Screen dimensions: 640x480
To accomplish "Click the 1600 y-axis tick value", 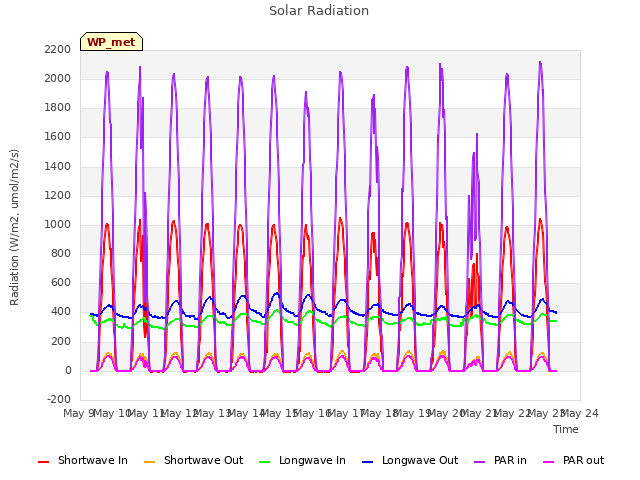I will click(58, 137).
